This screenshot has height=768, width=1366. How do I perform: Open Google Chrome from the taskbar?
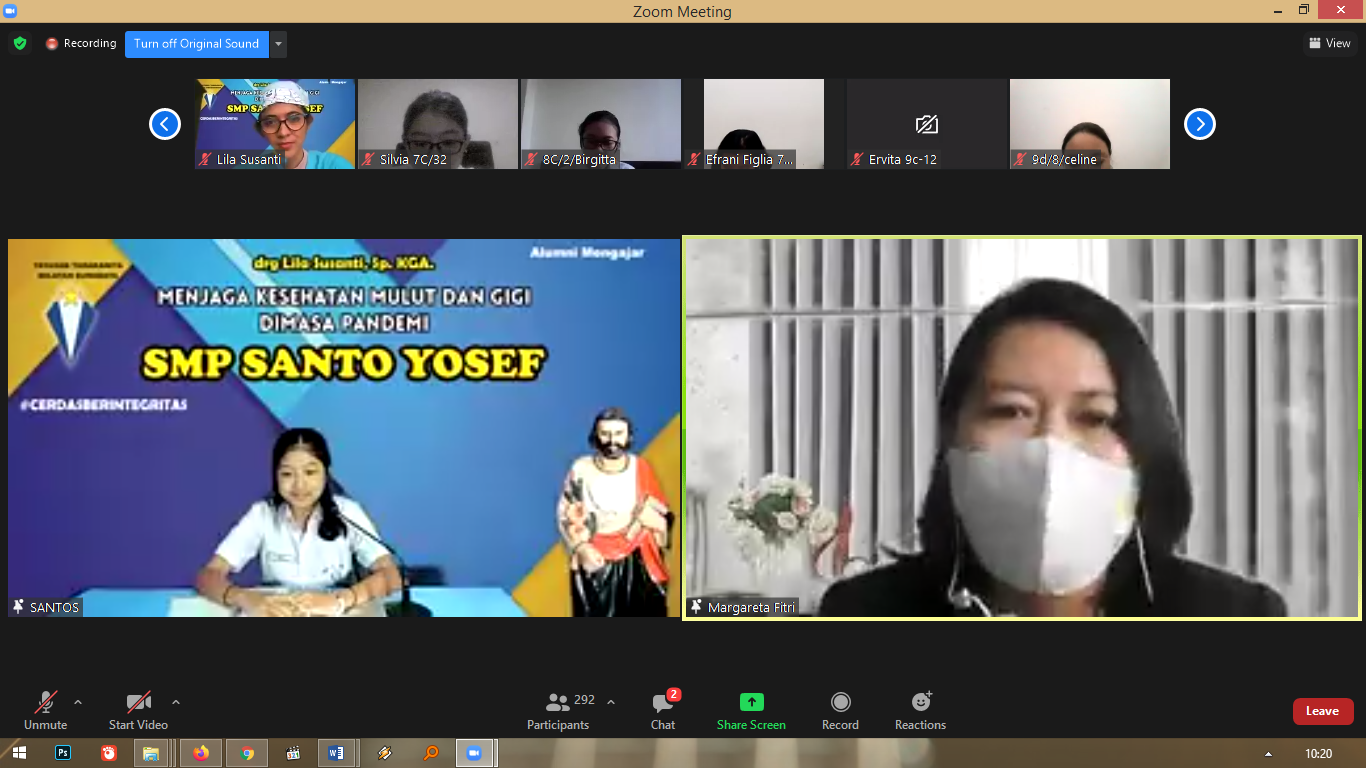pos(247,753)
